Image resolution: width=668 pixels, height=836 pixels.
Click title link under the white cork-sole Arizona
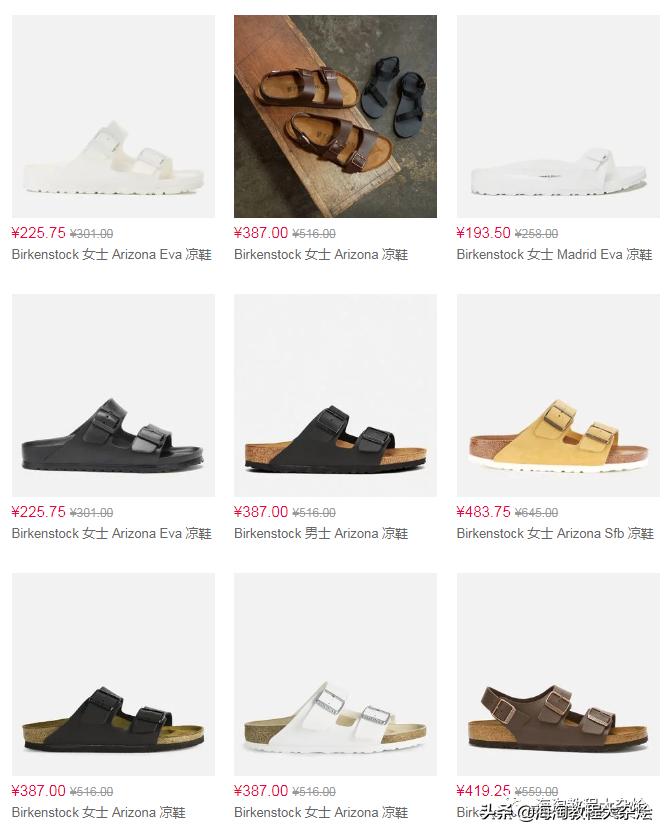[x=321, y=813]
